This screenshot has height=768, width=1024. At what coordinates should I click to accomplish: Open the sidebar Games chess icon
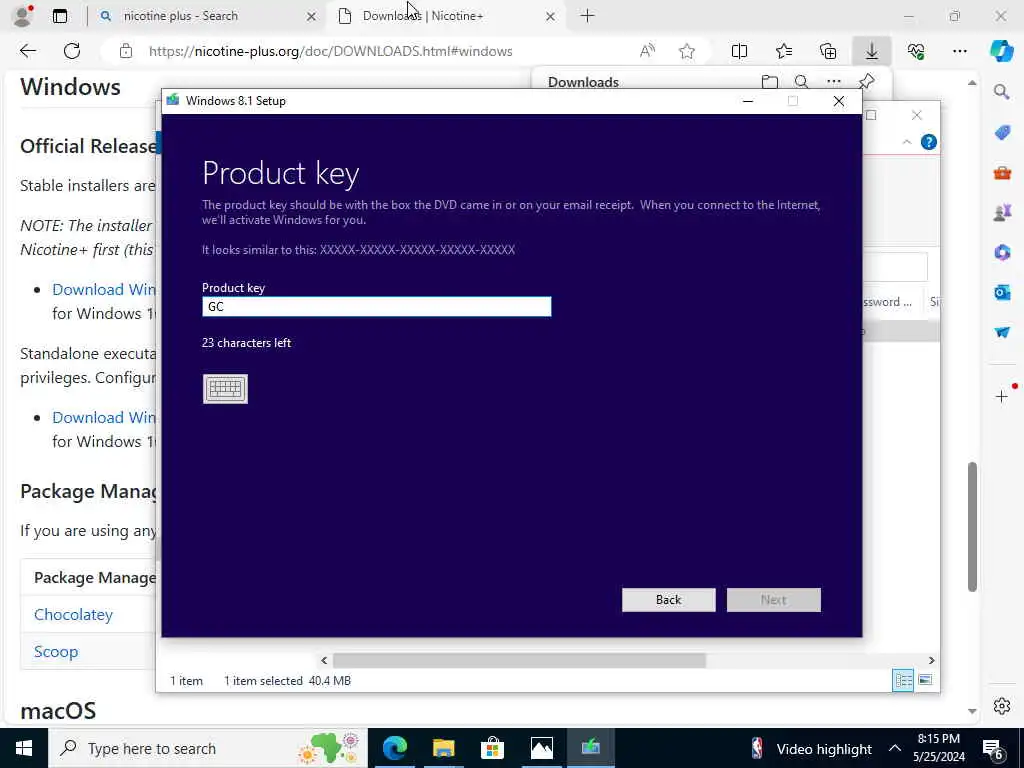[1002, 212]
